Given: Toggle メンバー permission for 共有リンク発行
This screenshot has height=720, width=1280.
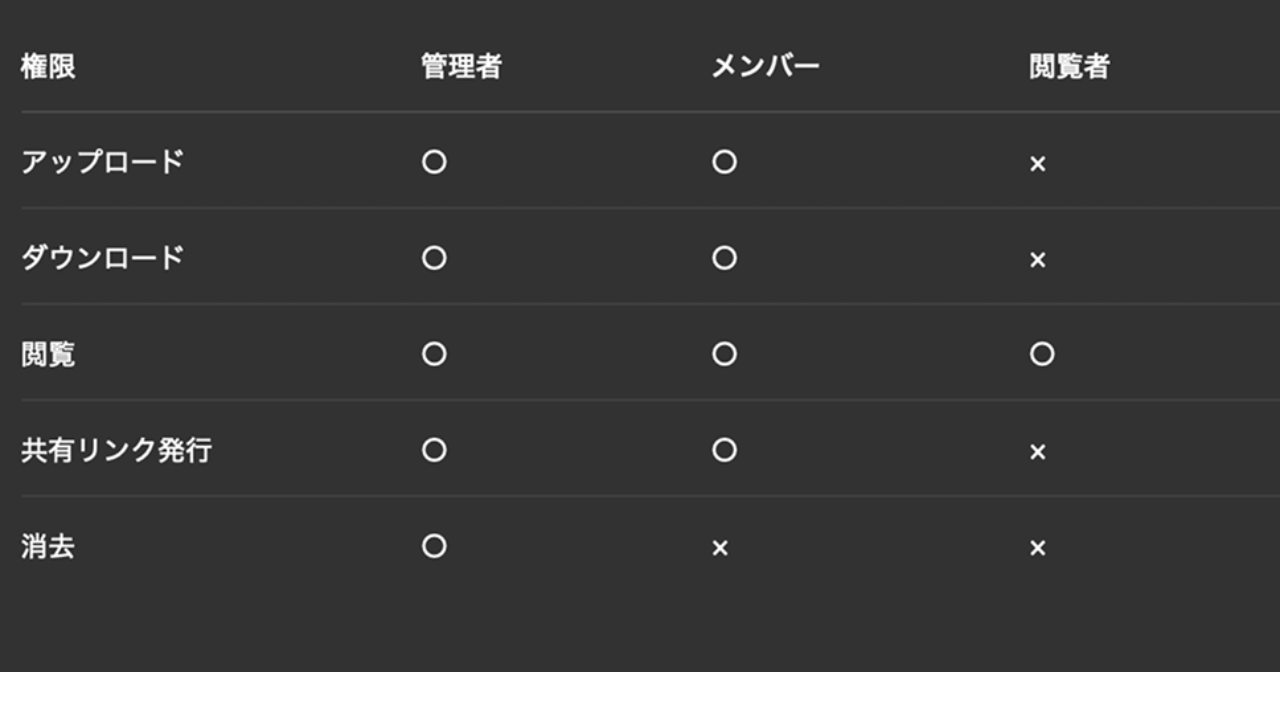Looking at the screenshot, I should click(x=724, y=450).
